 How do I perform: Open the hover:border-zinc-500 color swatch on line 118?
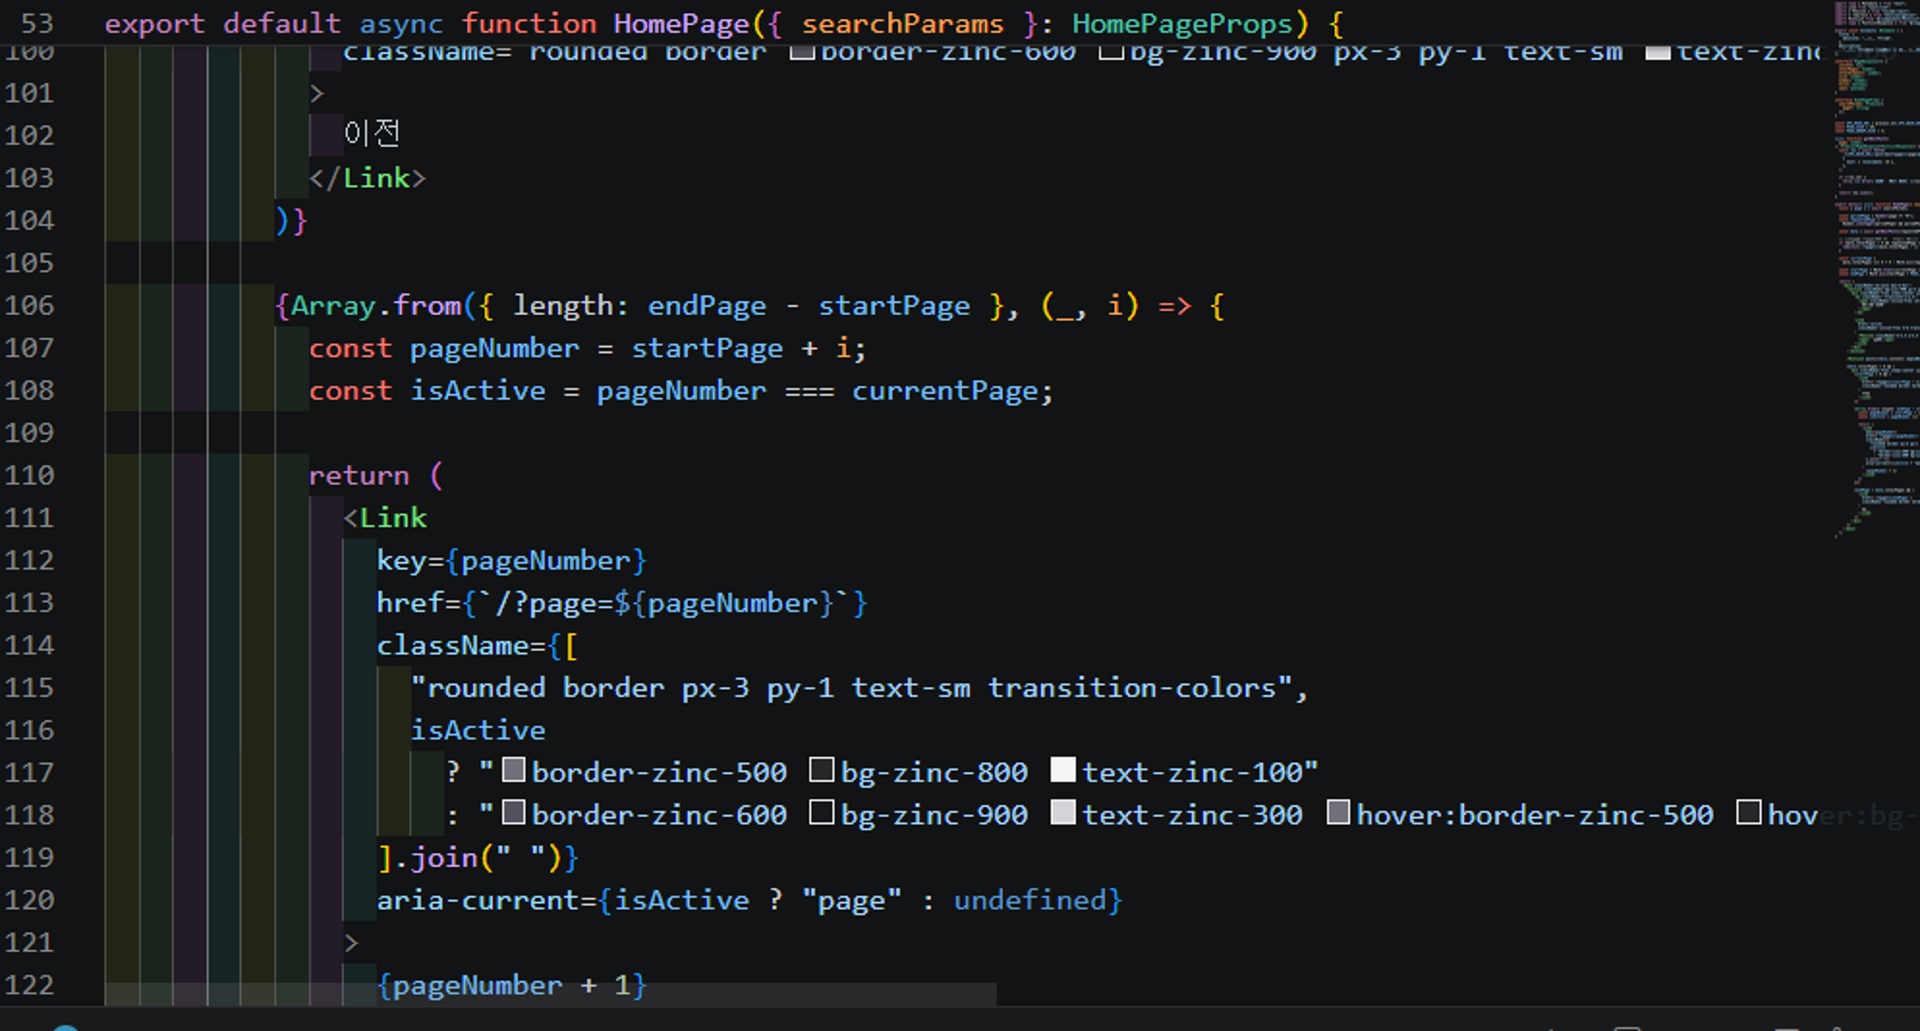(x=1338, y=813)
